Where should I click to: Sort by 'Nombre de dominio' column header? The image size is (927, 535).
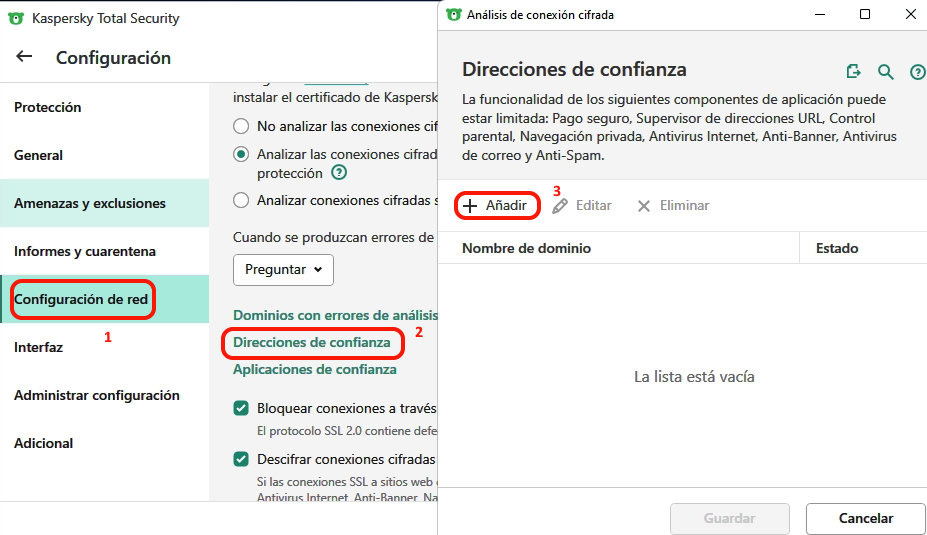[619, 248]
